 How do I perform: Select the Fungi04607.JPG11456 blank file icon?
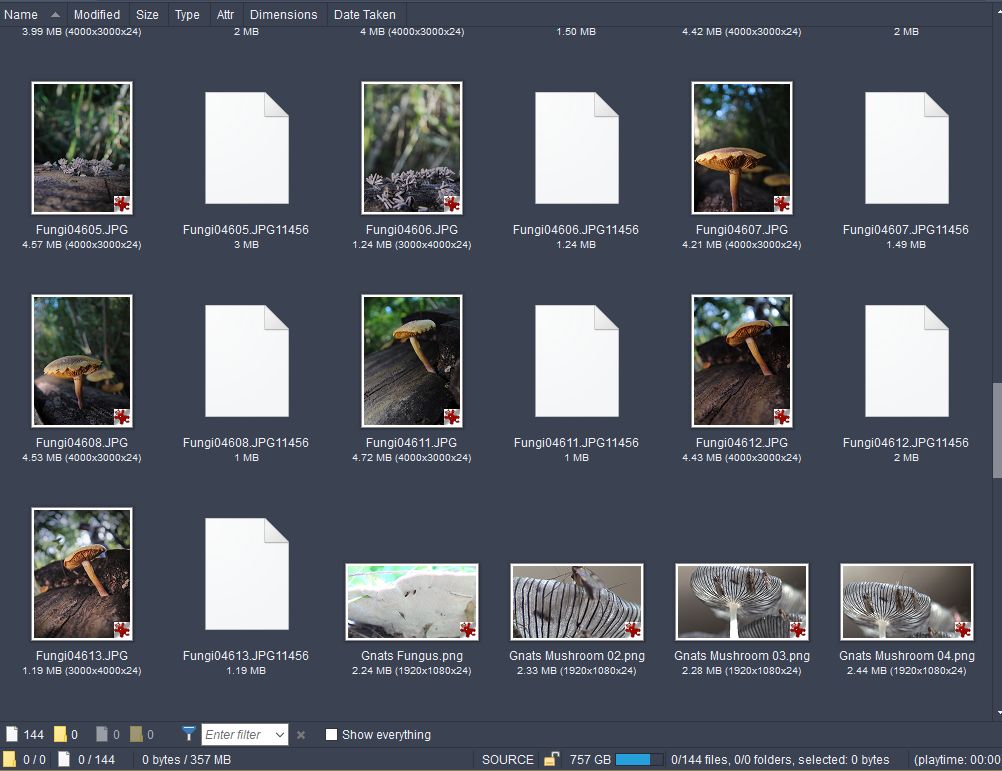tap(906, 148)
